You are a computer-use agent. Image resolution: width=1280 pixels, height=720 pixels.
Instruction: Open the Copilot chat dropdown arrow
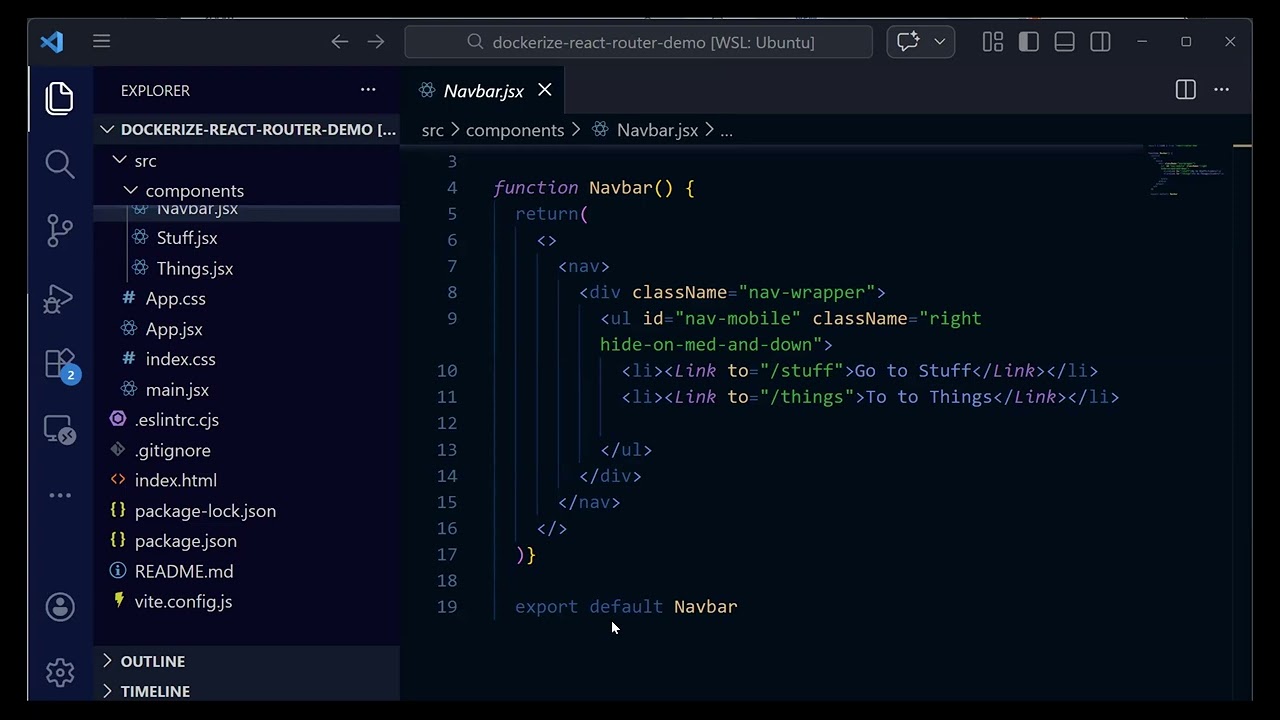pyautogui.click(x=939, y=42)
